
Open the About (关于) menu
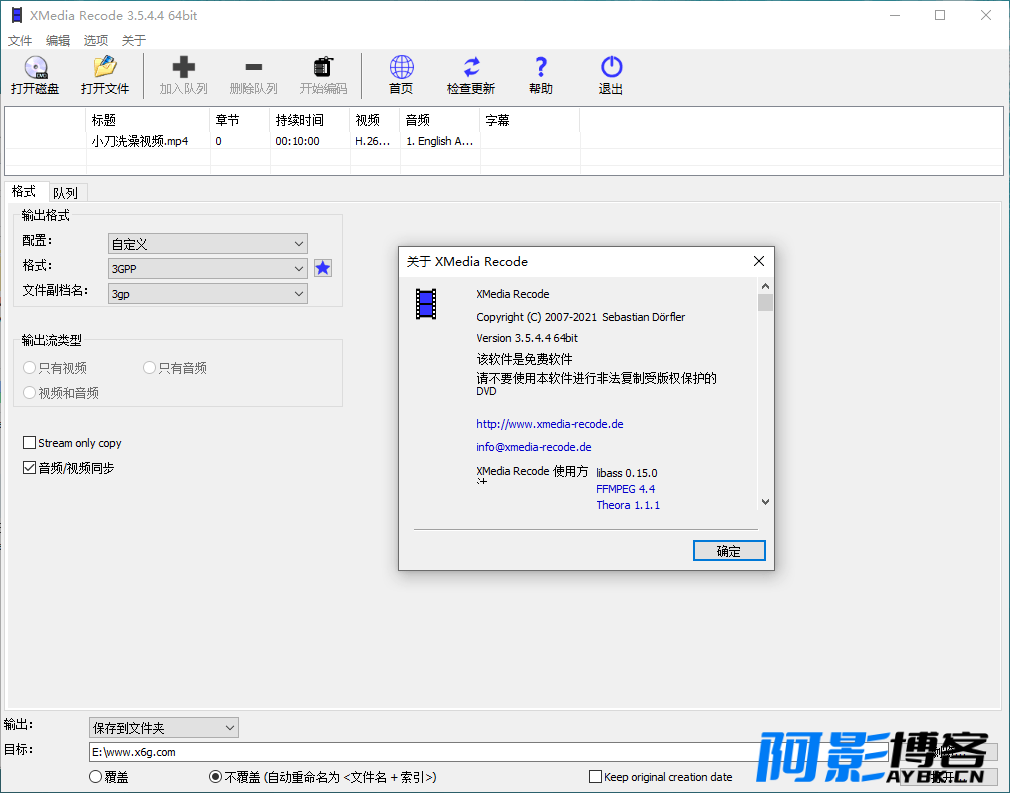pyautogui.click(x=134, y=41)
